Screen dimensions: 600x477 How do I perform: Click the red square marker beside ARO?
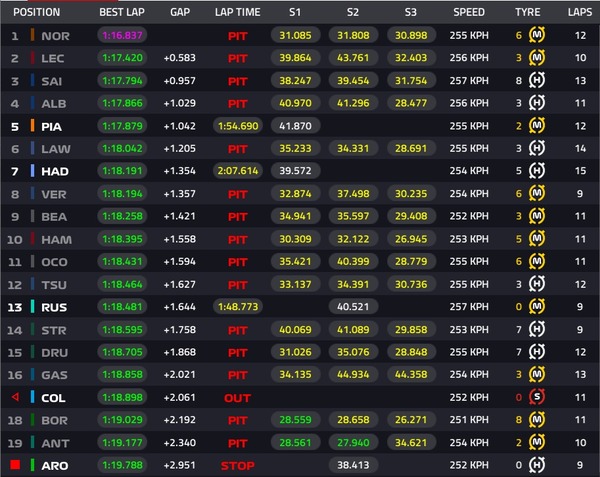14,465
